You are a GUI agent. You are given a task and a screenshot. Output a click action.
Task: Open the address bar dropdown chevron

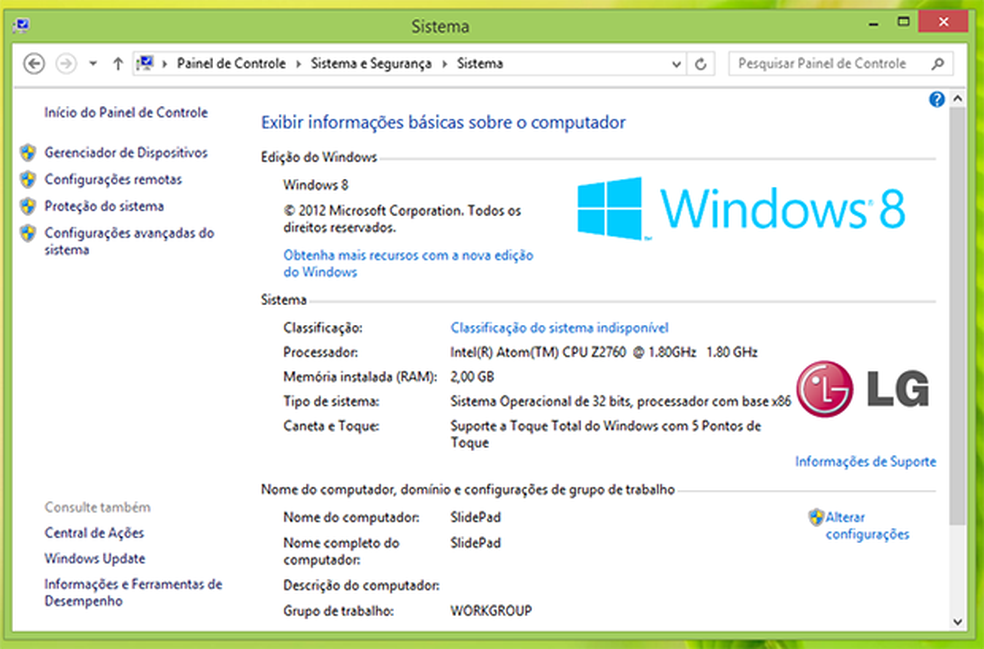pos(676,63)
